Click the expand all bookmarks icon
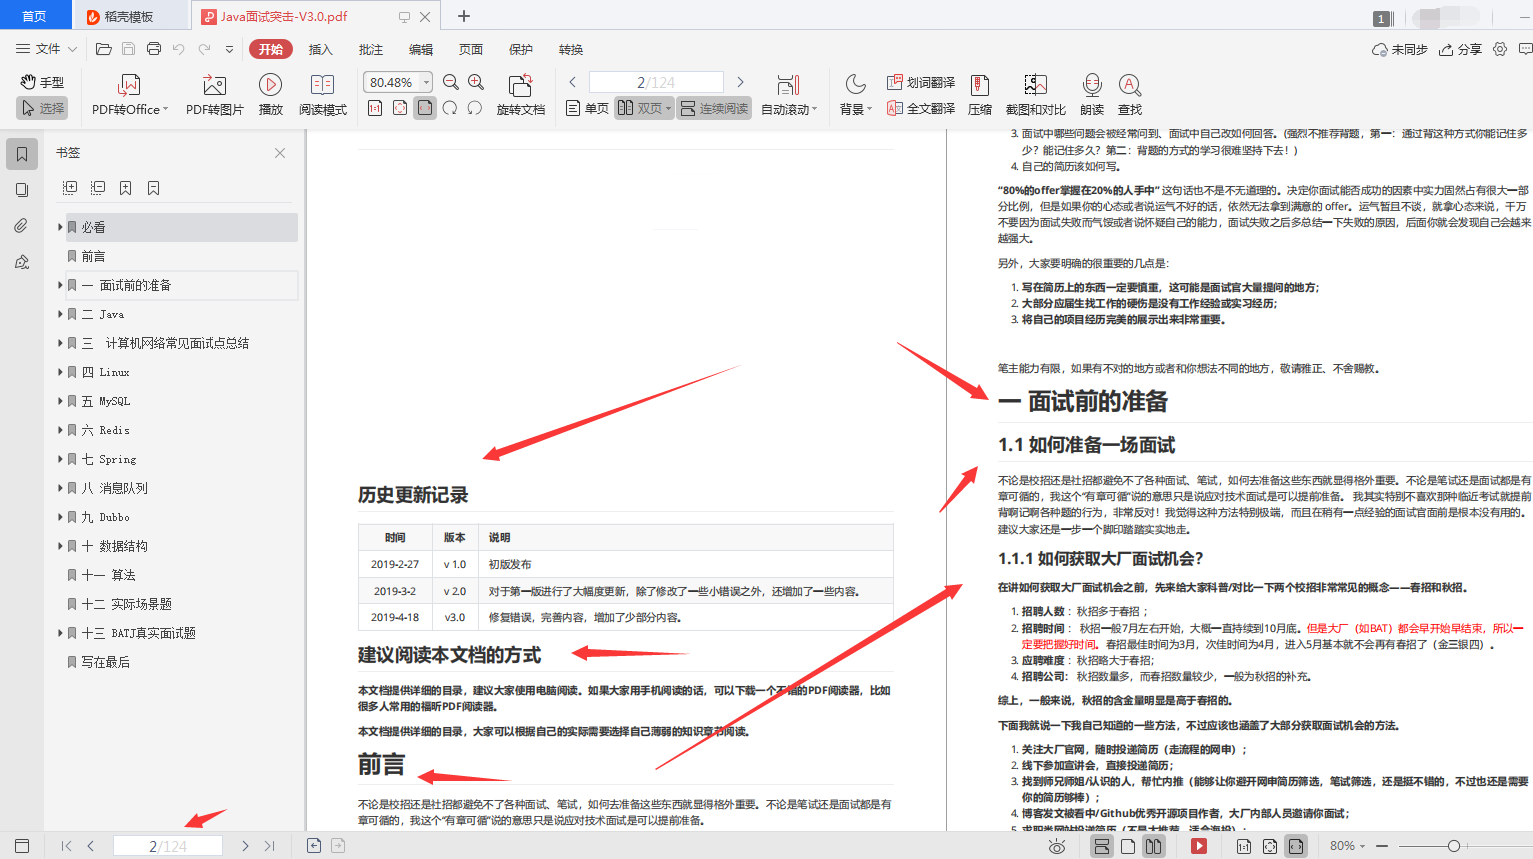Image resolution: width=1533 pixels, height=859 pixels. click(70, 188)
